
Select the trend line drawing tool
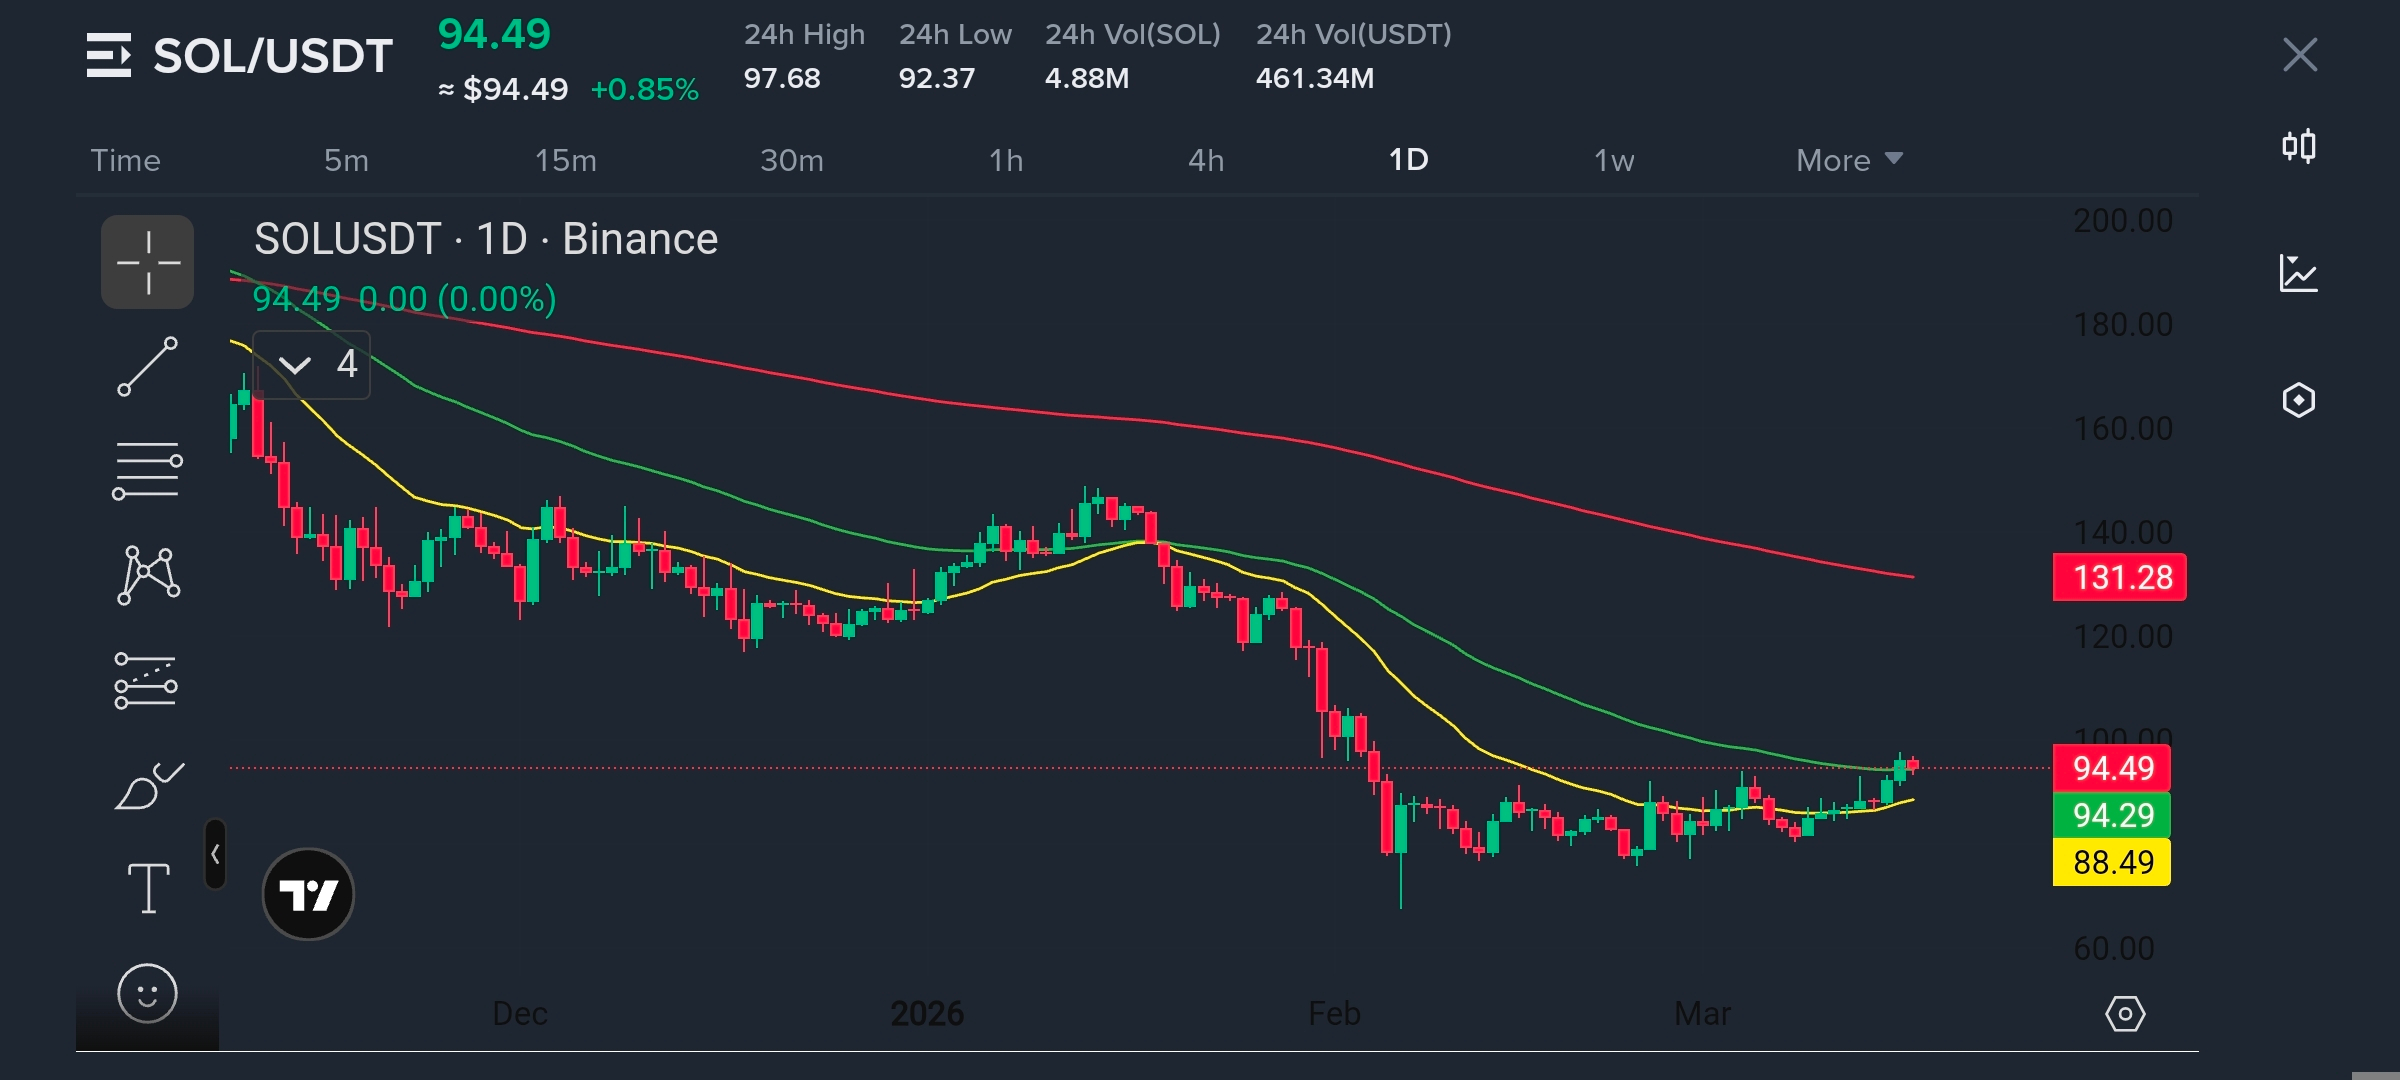click(147, 366)
